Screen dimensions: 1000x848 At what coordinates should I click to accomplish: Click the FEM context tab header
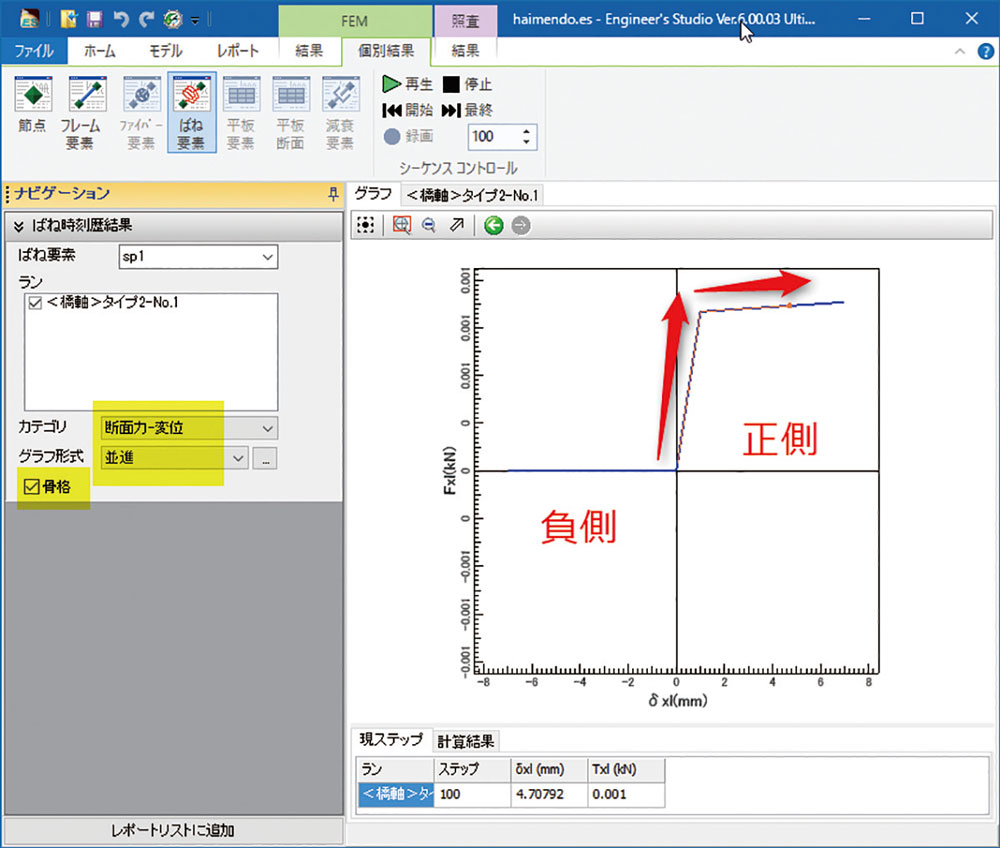point(355,21)
